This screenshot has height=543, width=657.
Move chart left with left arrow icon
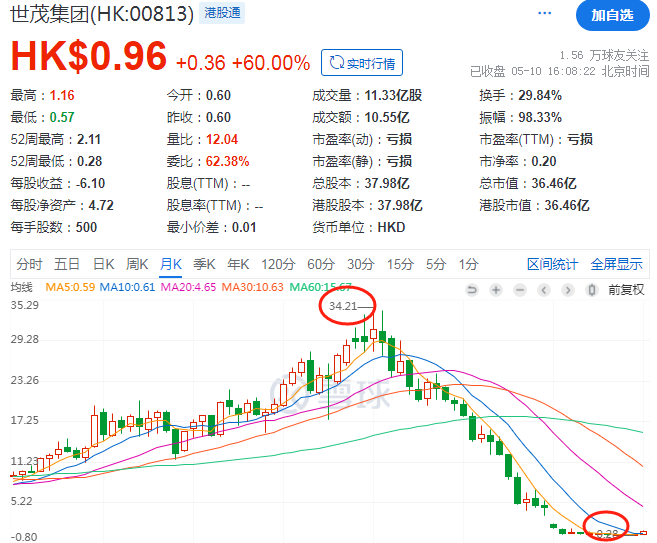[x=544, y=290]
